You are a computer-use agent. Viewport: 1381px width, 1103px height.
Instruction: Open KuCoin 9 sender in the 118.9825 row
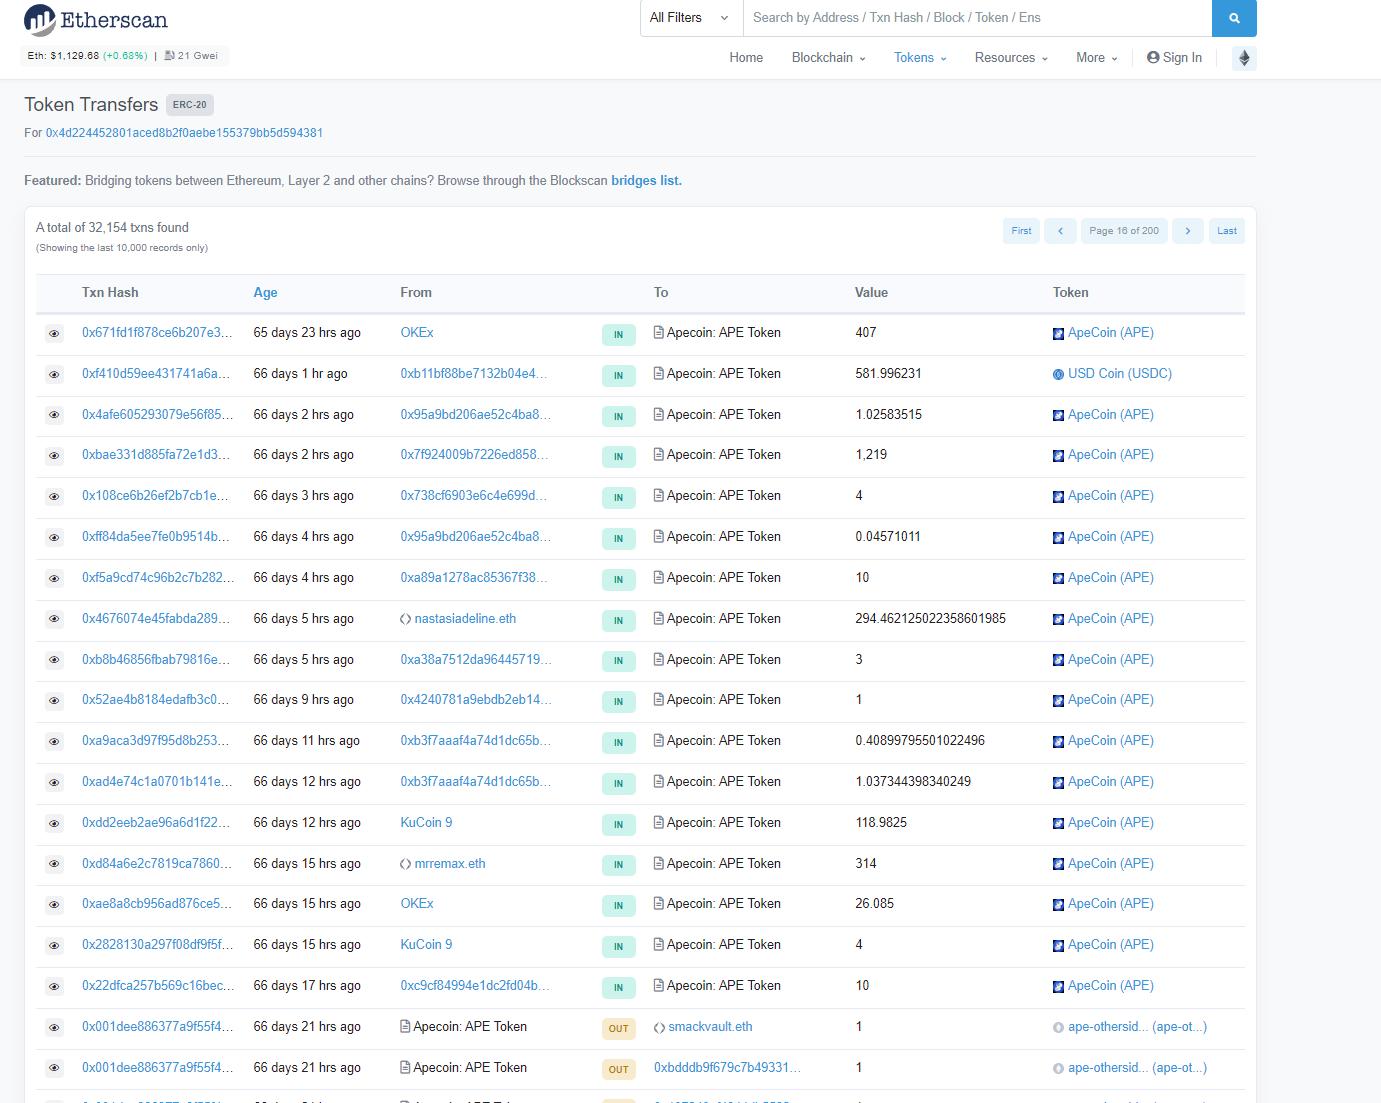(x=426, y=823)
